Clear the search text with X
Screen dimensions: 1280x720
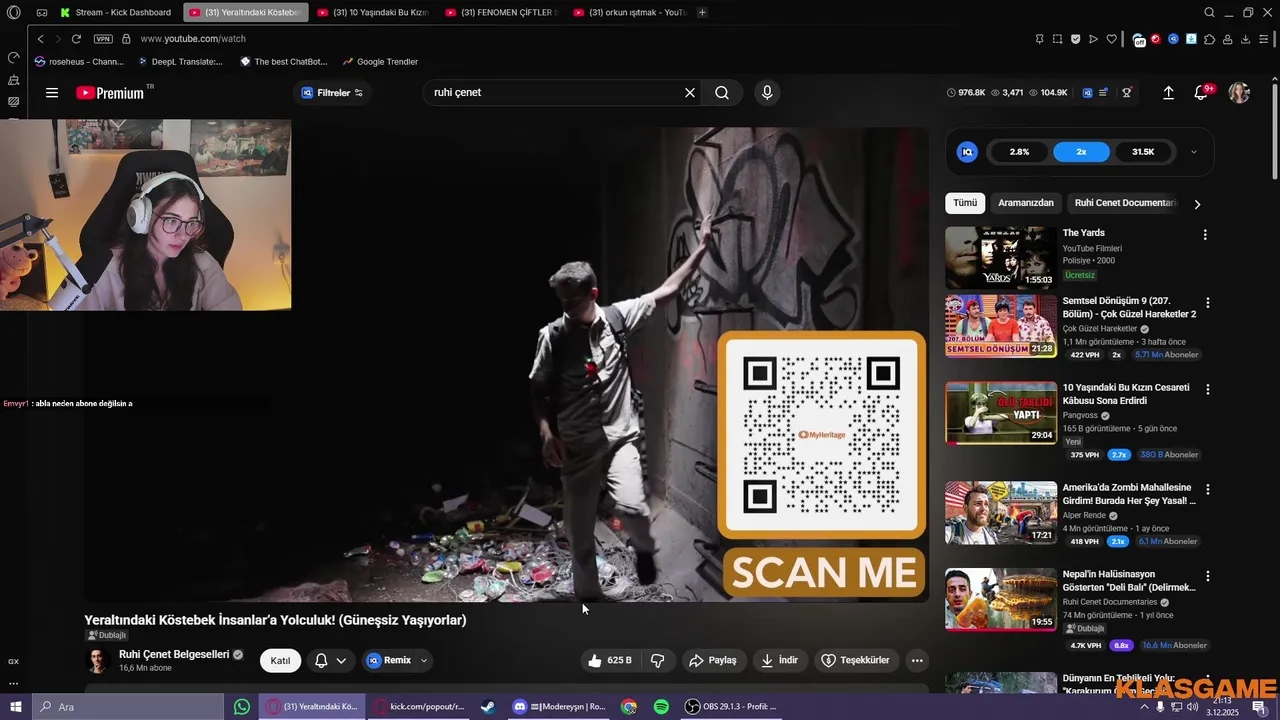[689, 93]
